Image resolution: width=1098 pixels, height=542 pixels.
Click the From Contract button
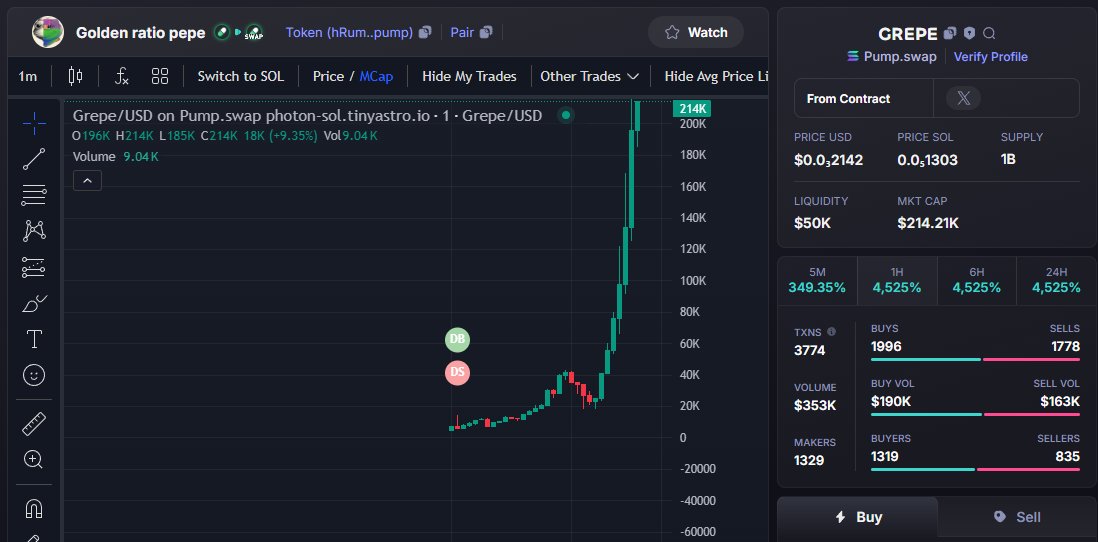(863, 99)
